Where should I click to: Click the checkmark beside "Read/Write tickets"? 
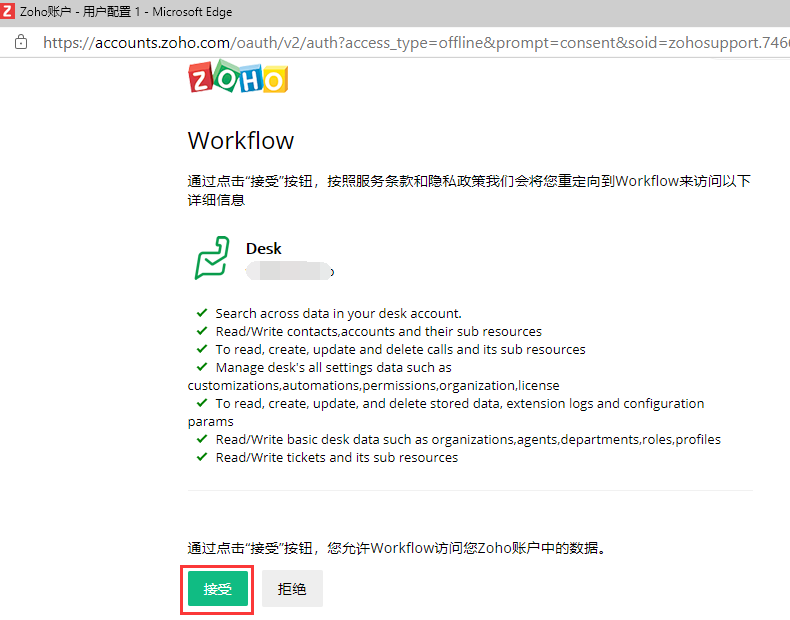[202, 457]
